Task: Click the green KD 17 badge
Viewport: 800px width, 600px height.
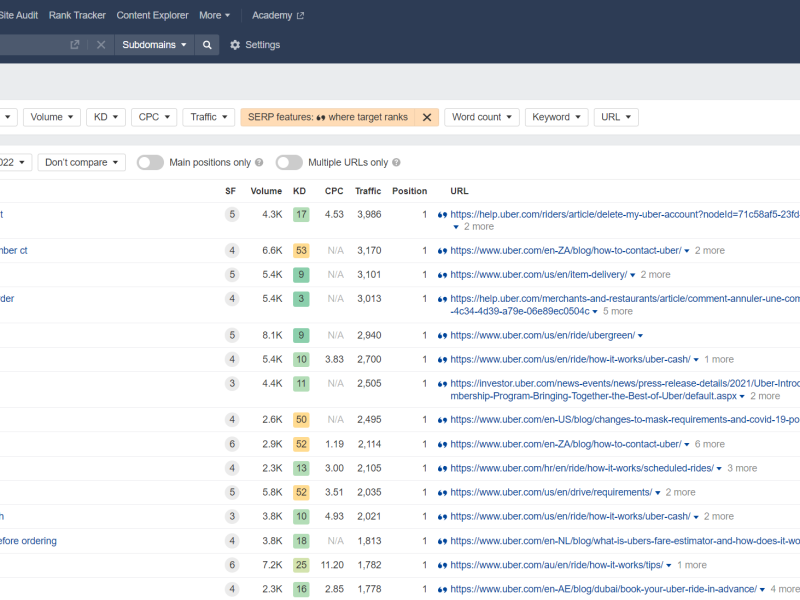Action: tap(301, 214)
